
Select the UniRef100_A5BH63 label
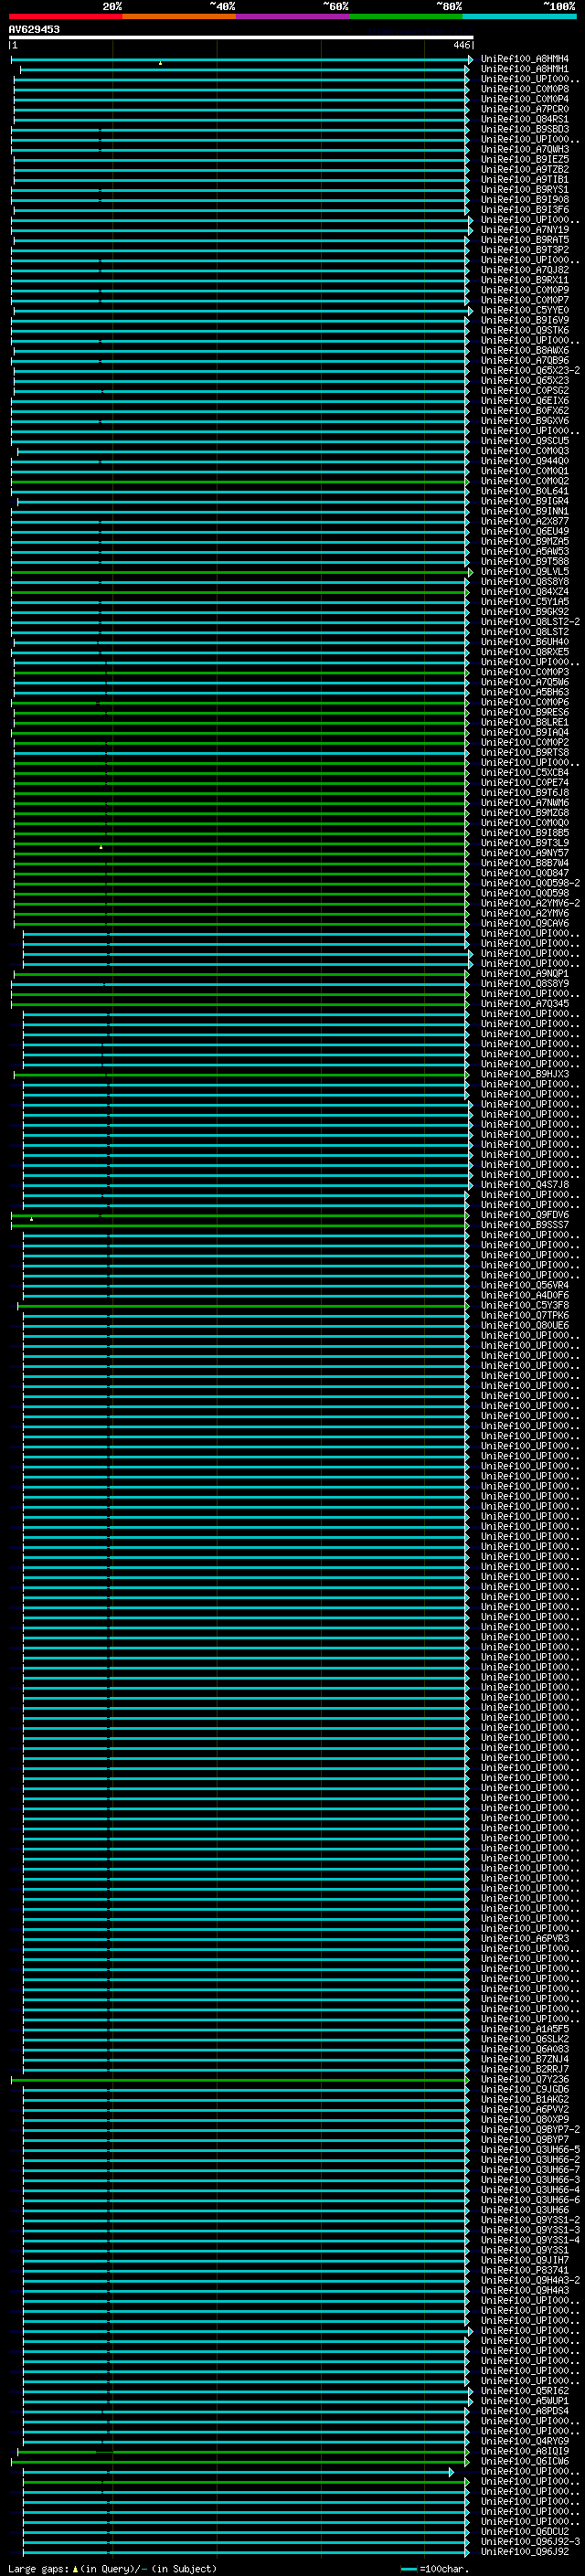(525, 692)
